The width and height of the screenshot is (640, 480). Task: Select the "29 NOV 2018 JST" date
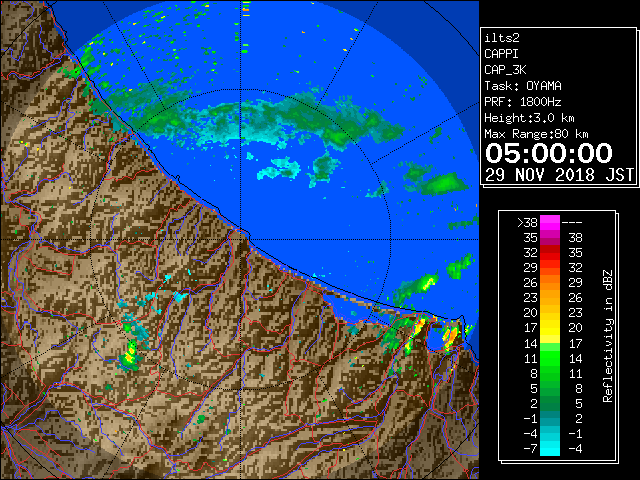tap(559, 175)
